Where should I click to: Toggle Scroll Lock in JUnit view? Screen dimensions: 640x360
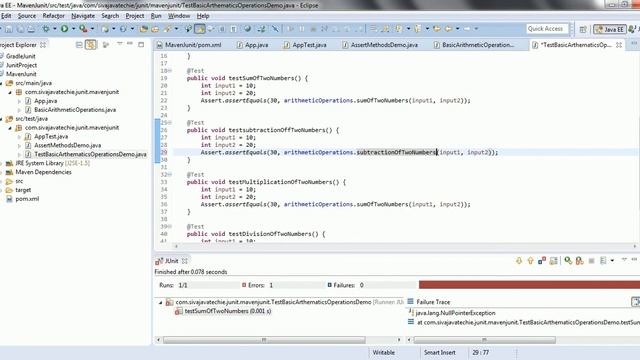click(x=553, y=261)
